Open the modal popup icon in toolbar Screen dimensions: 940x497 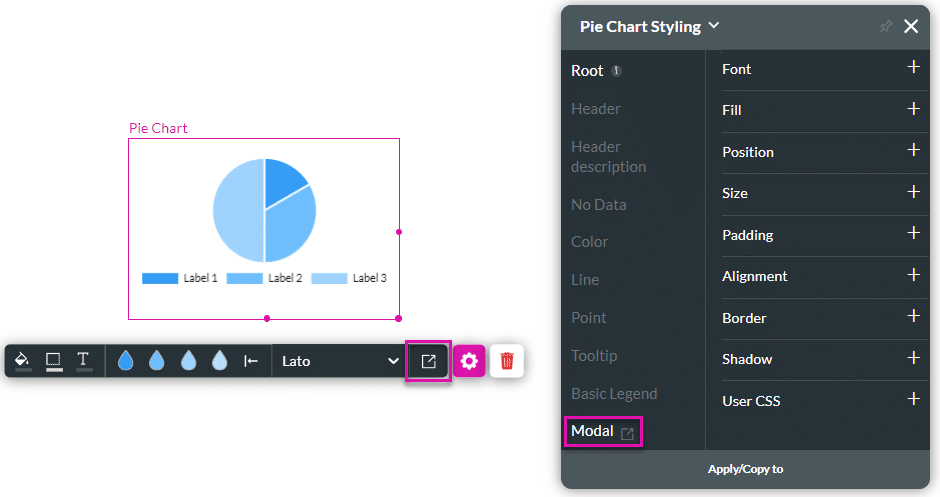click(429, 361)
